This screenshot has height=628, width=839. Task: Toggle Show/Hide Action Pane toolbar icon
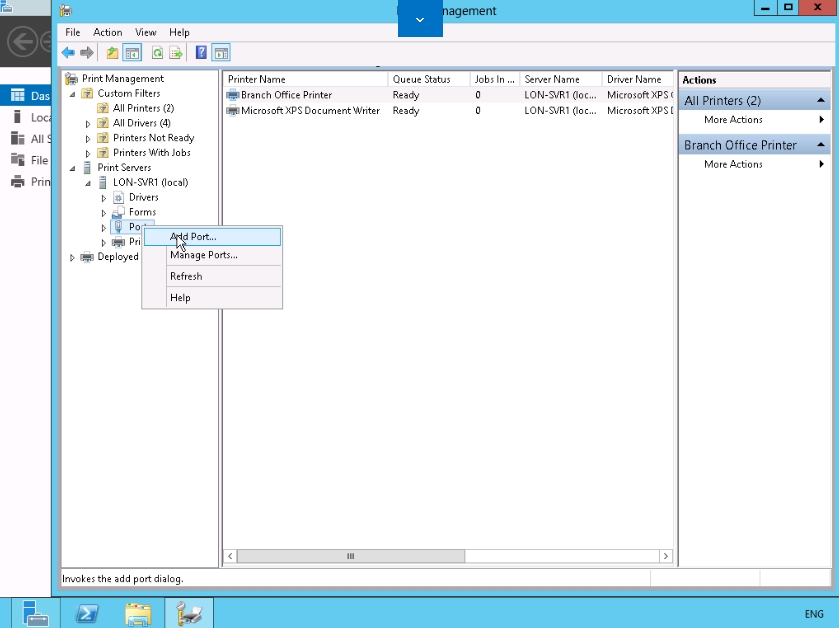tap(221, 53)
